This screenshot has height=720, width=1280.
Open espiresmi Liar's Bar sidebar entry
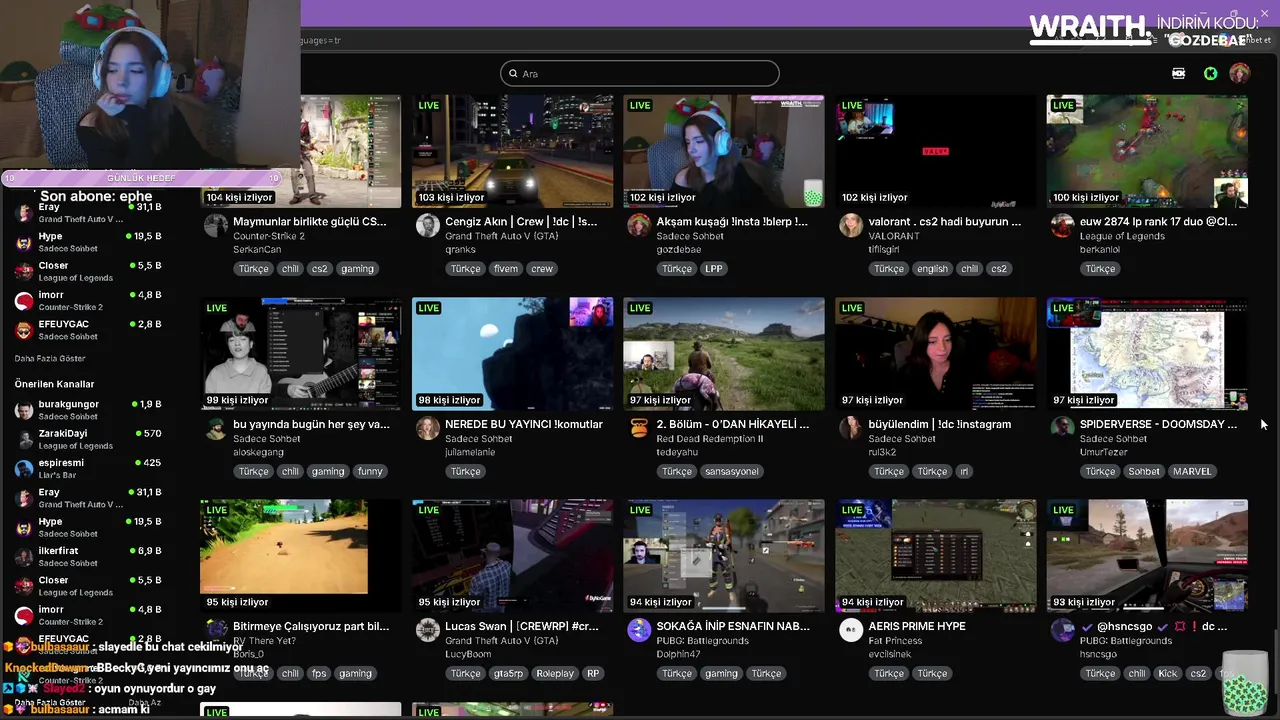tap(88, 468)
